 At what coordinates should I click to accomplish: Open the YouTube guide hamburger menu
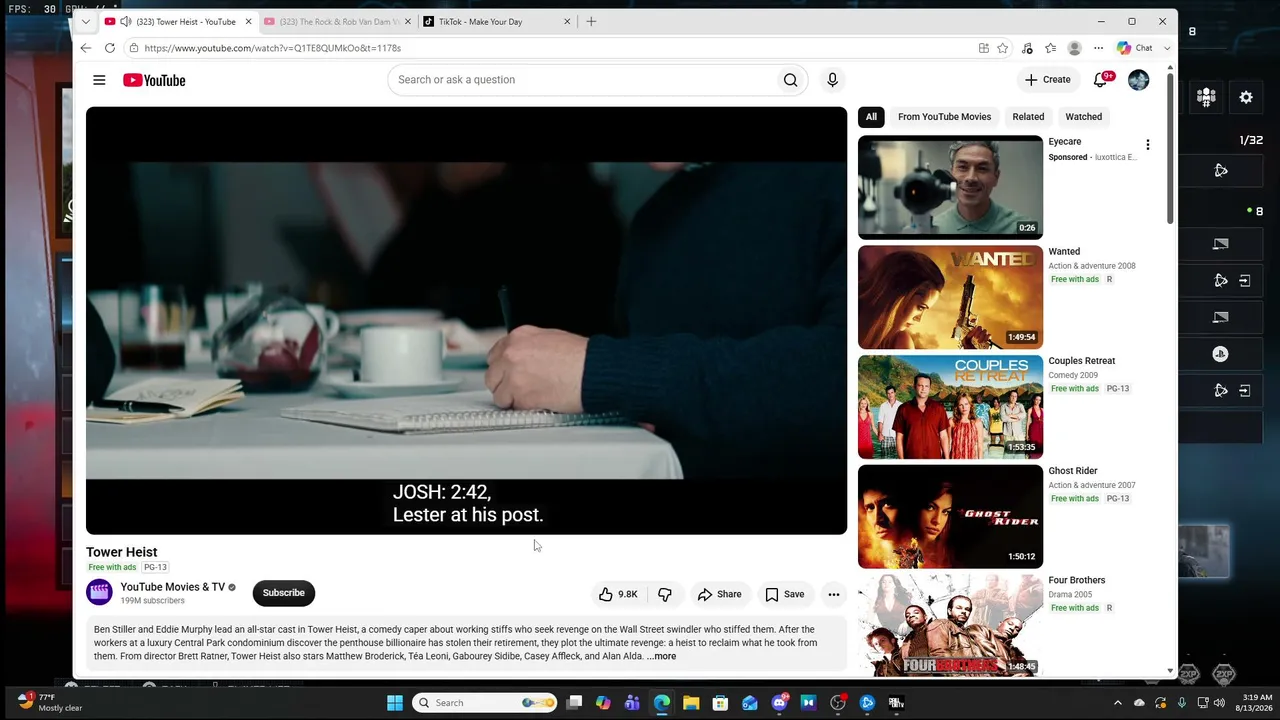point(99,80)
